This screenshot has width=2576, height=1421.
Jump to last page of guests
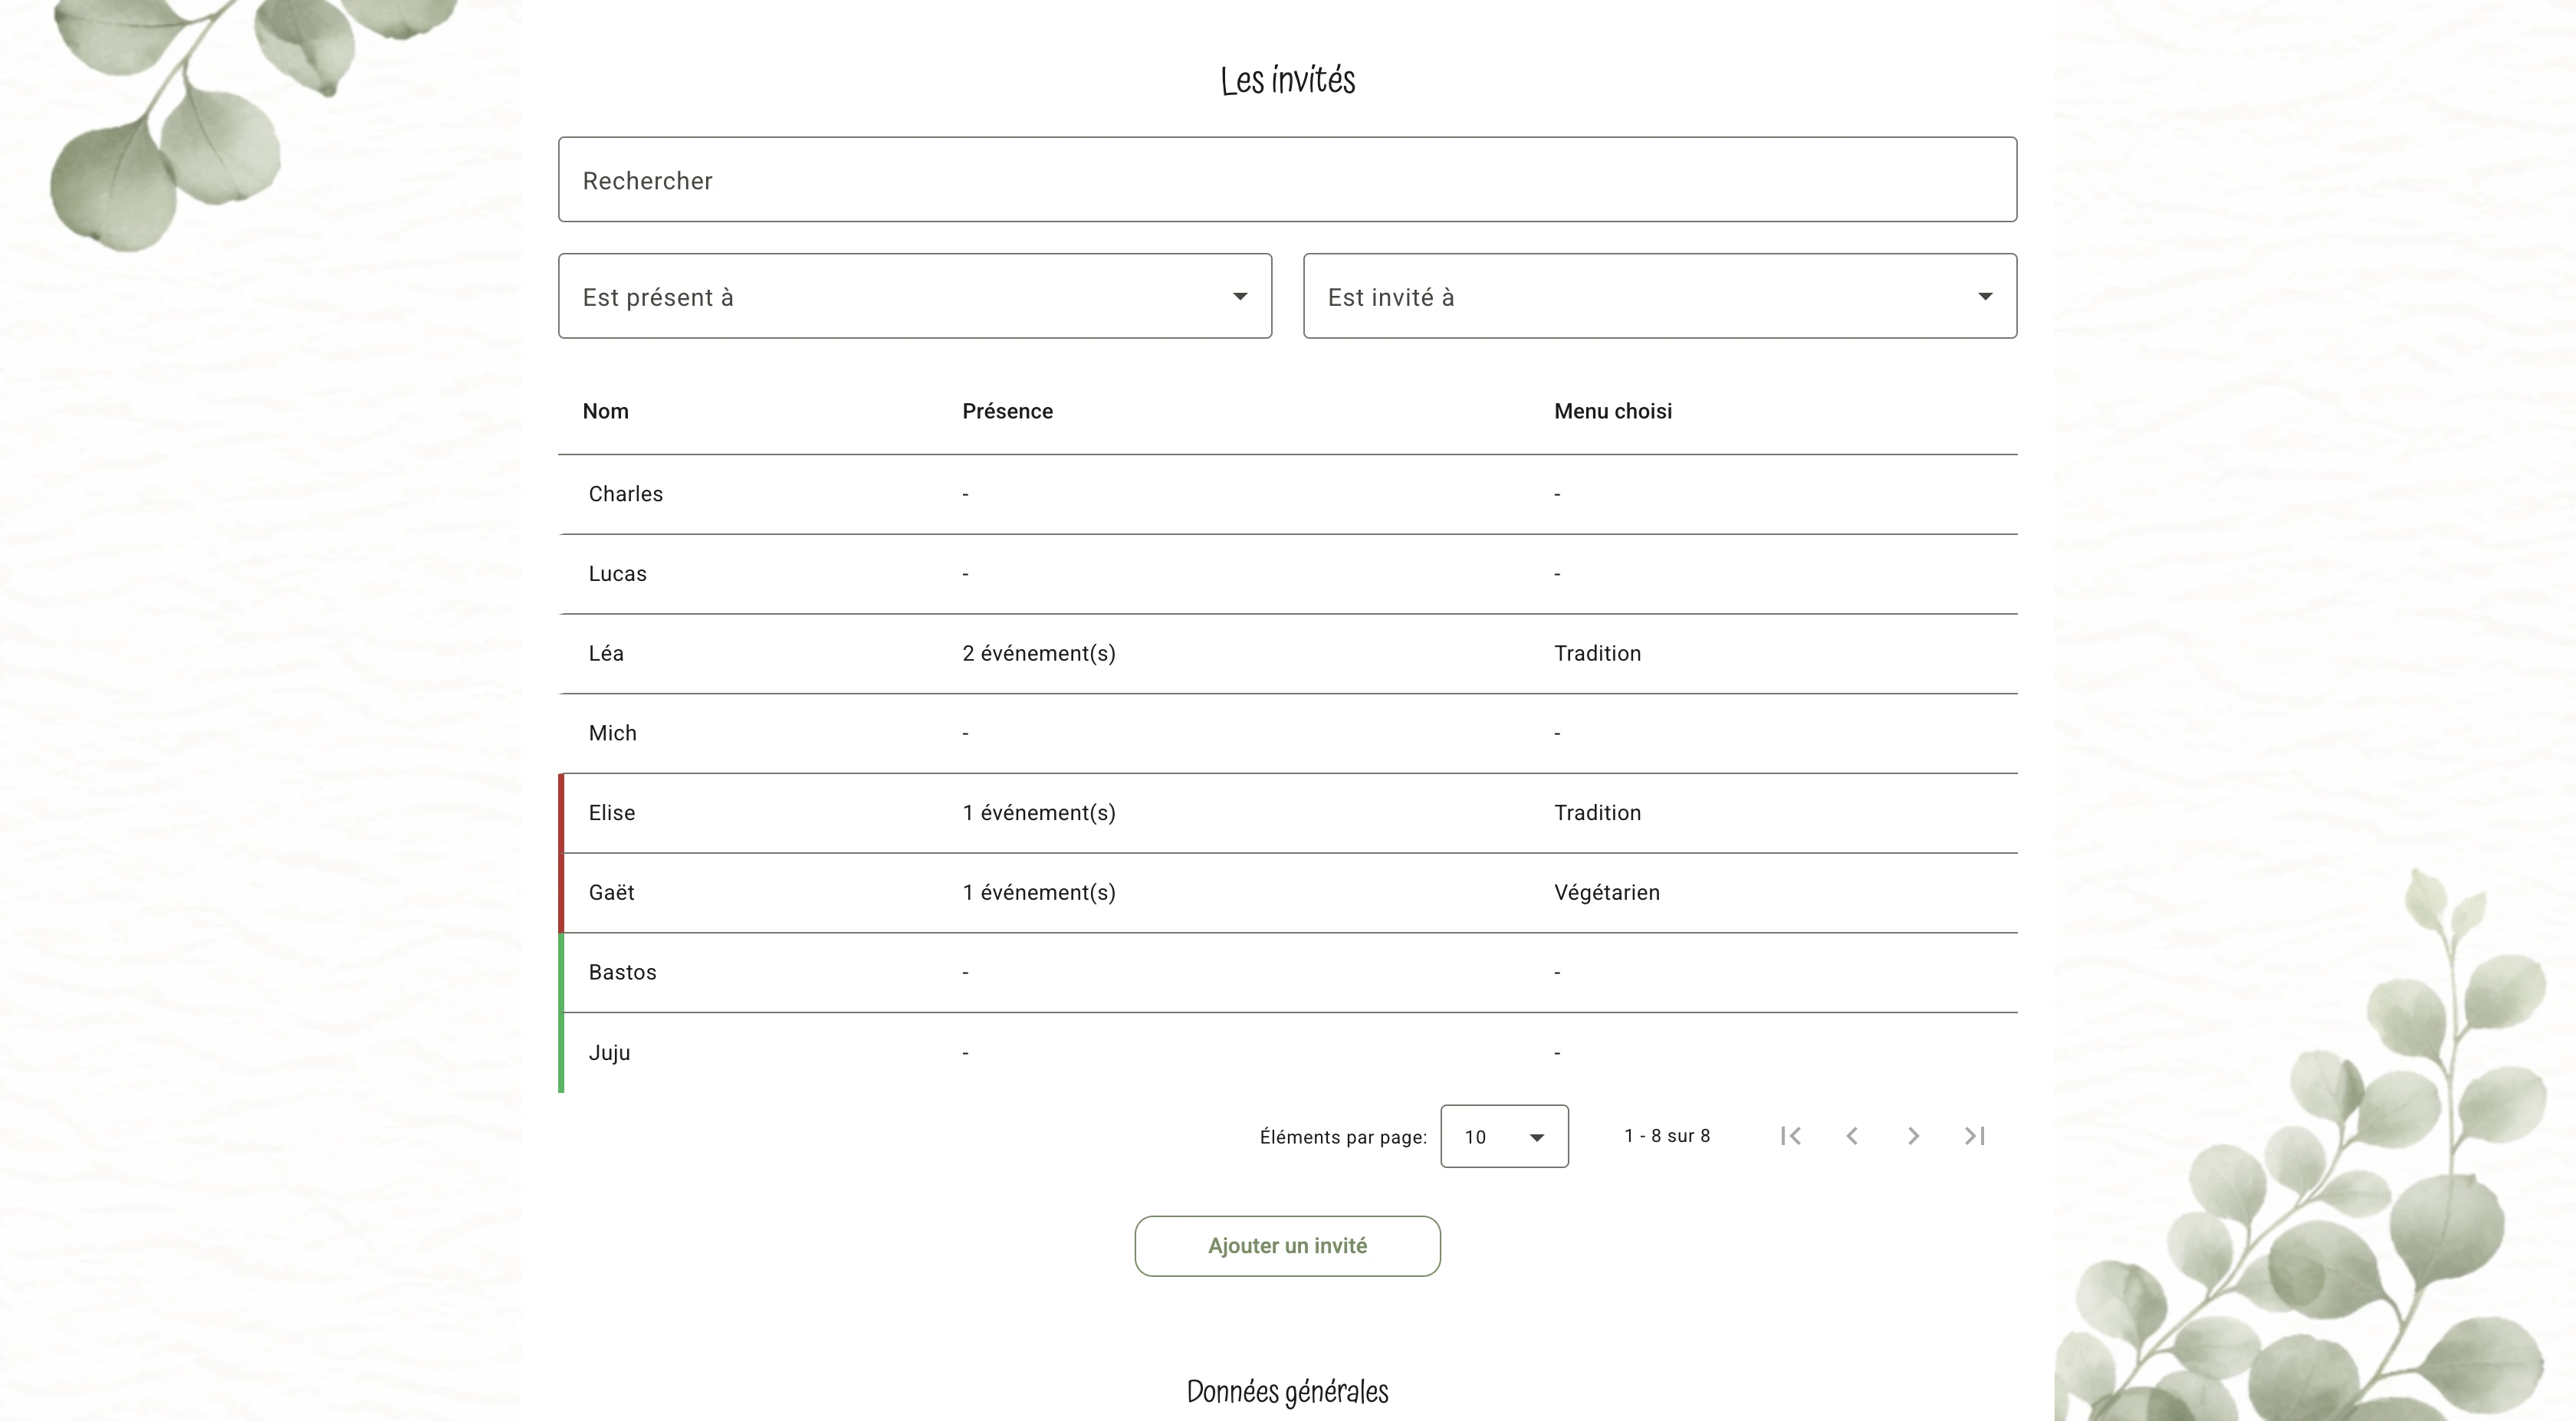pos(1974,1136)
